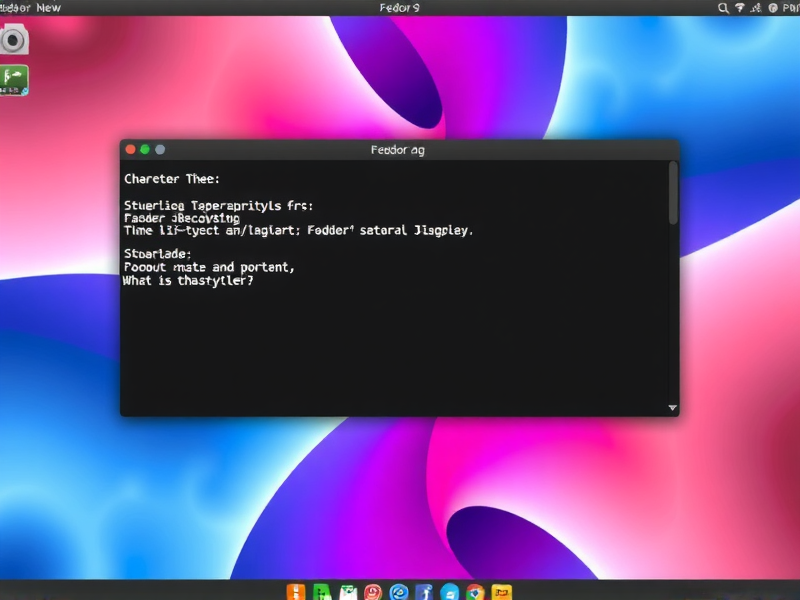Select the Wi-Fi status icon in the top bar
The image size is (800, 600).
click(x=739, y=8)
